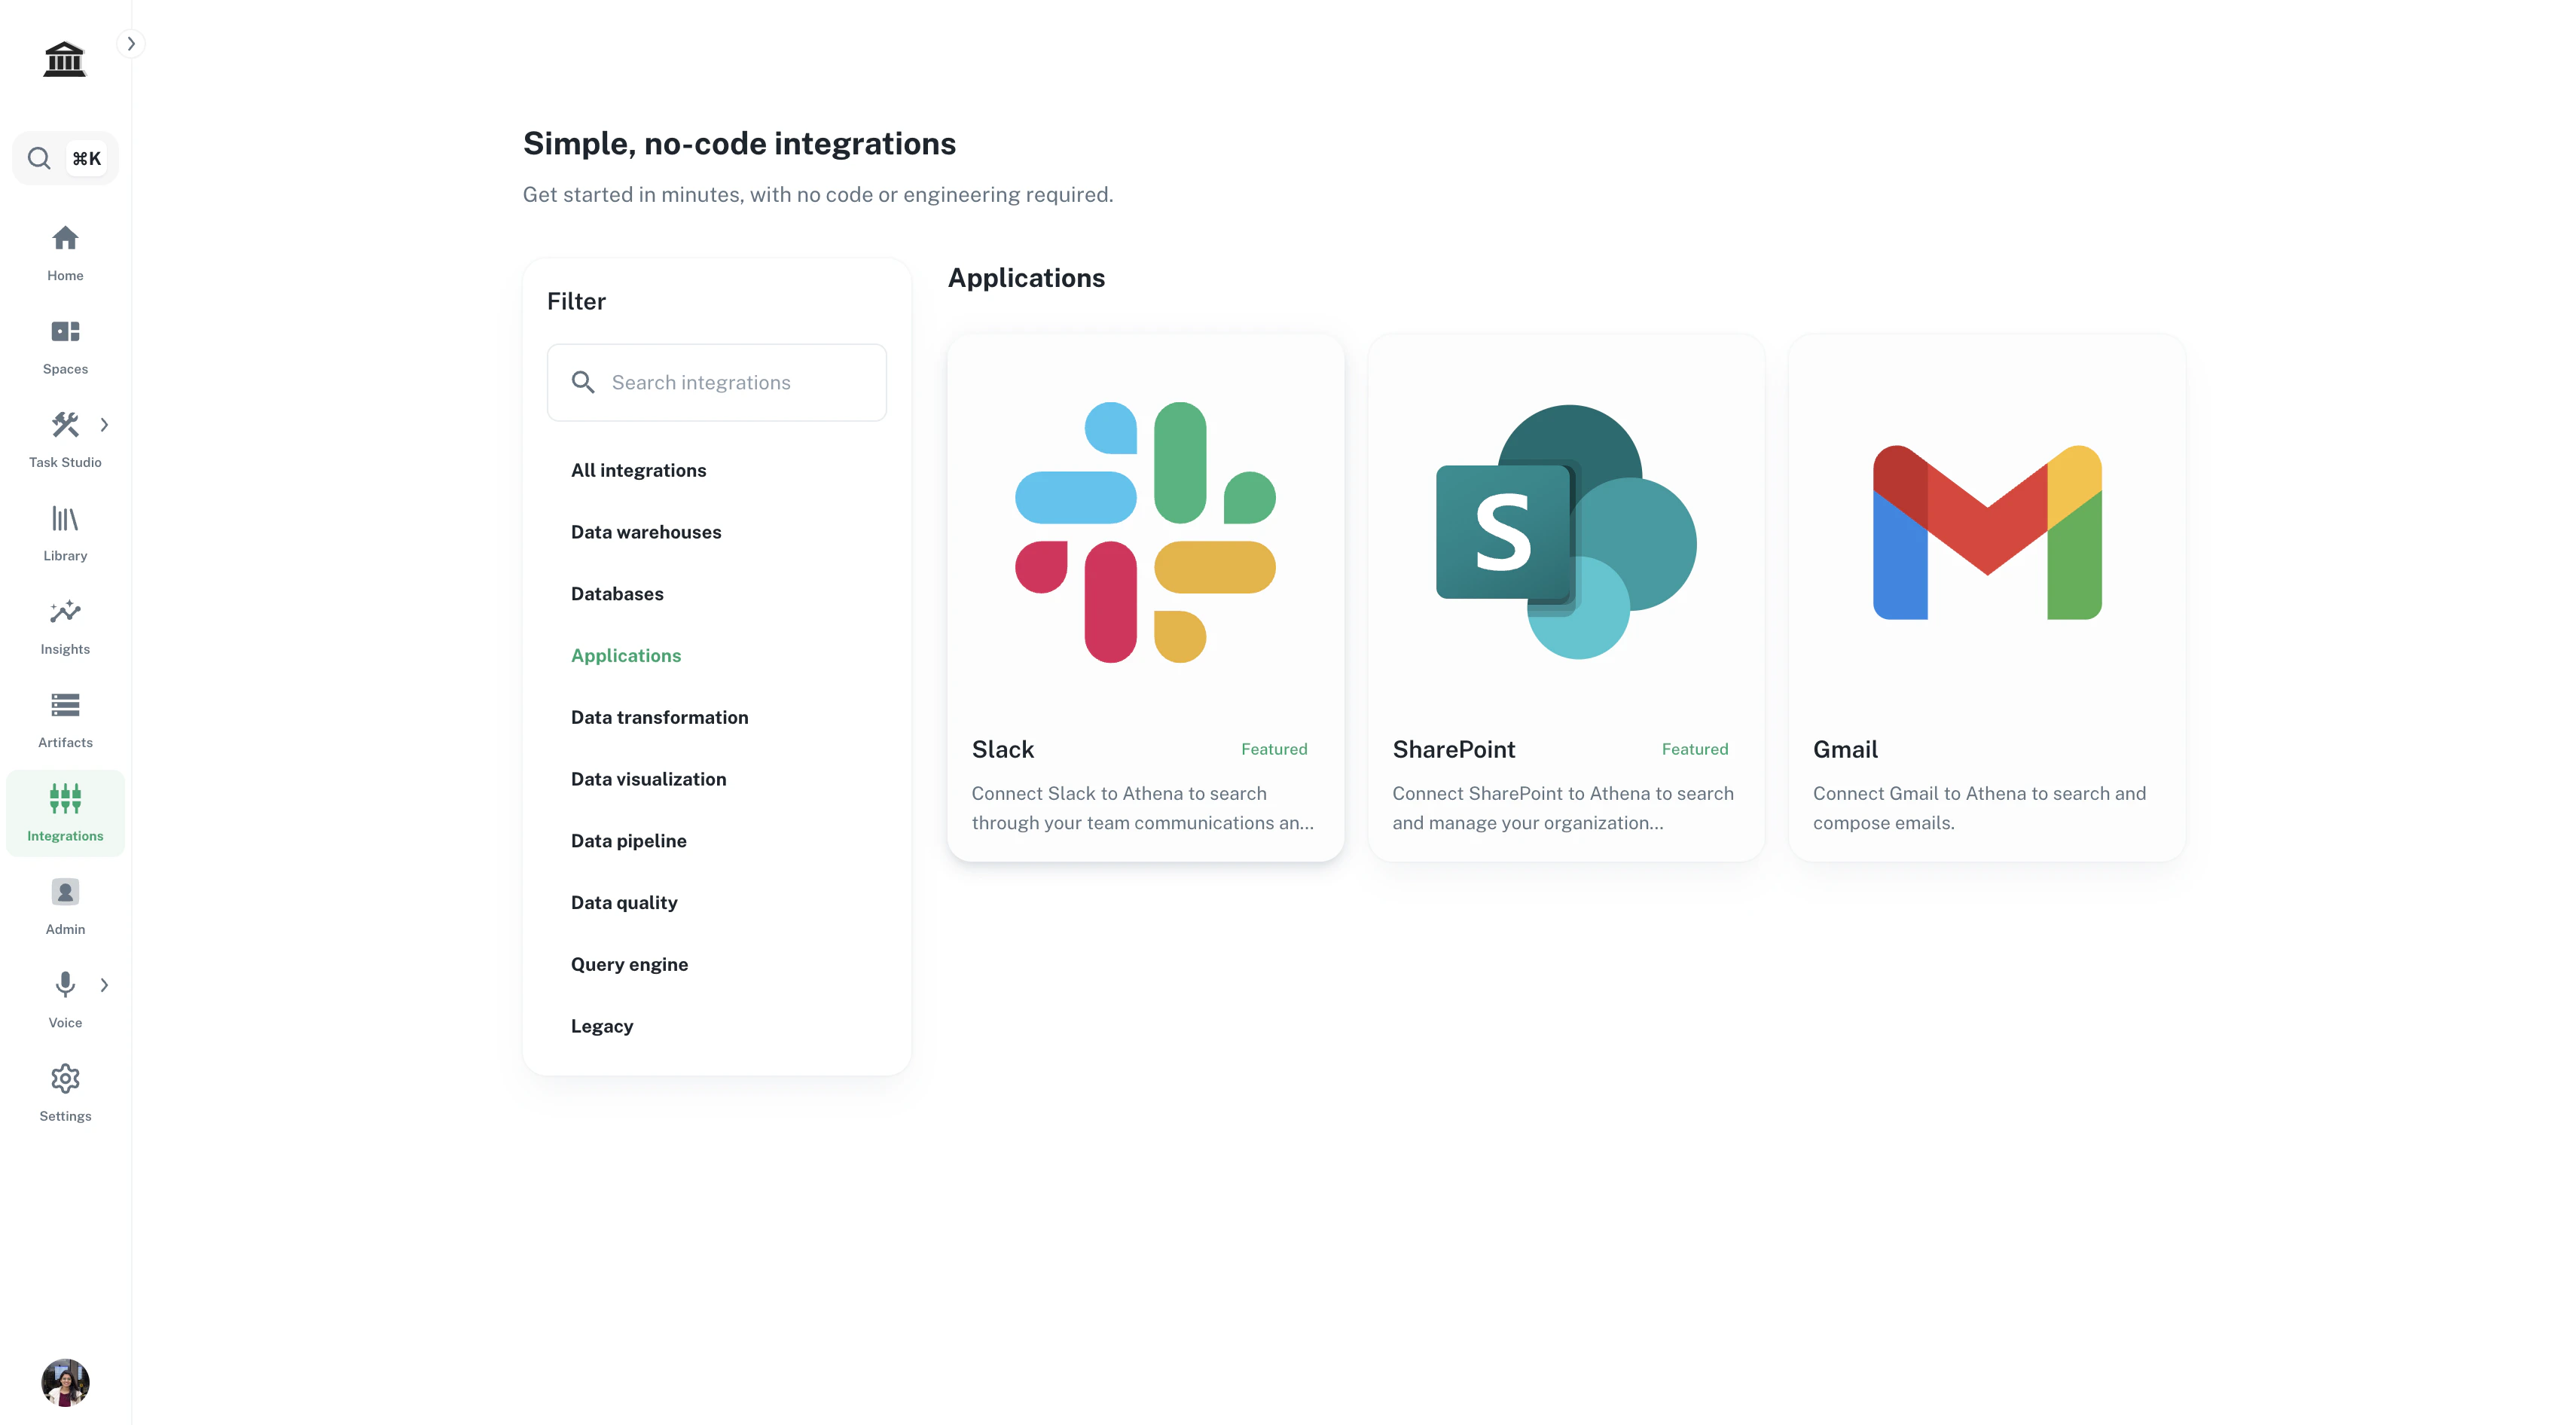Expand the sidebar with top chevron
The image size is (2576, 1425).
(131, 44)
